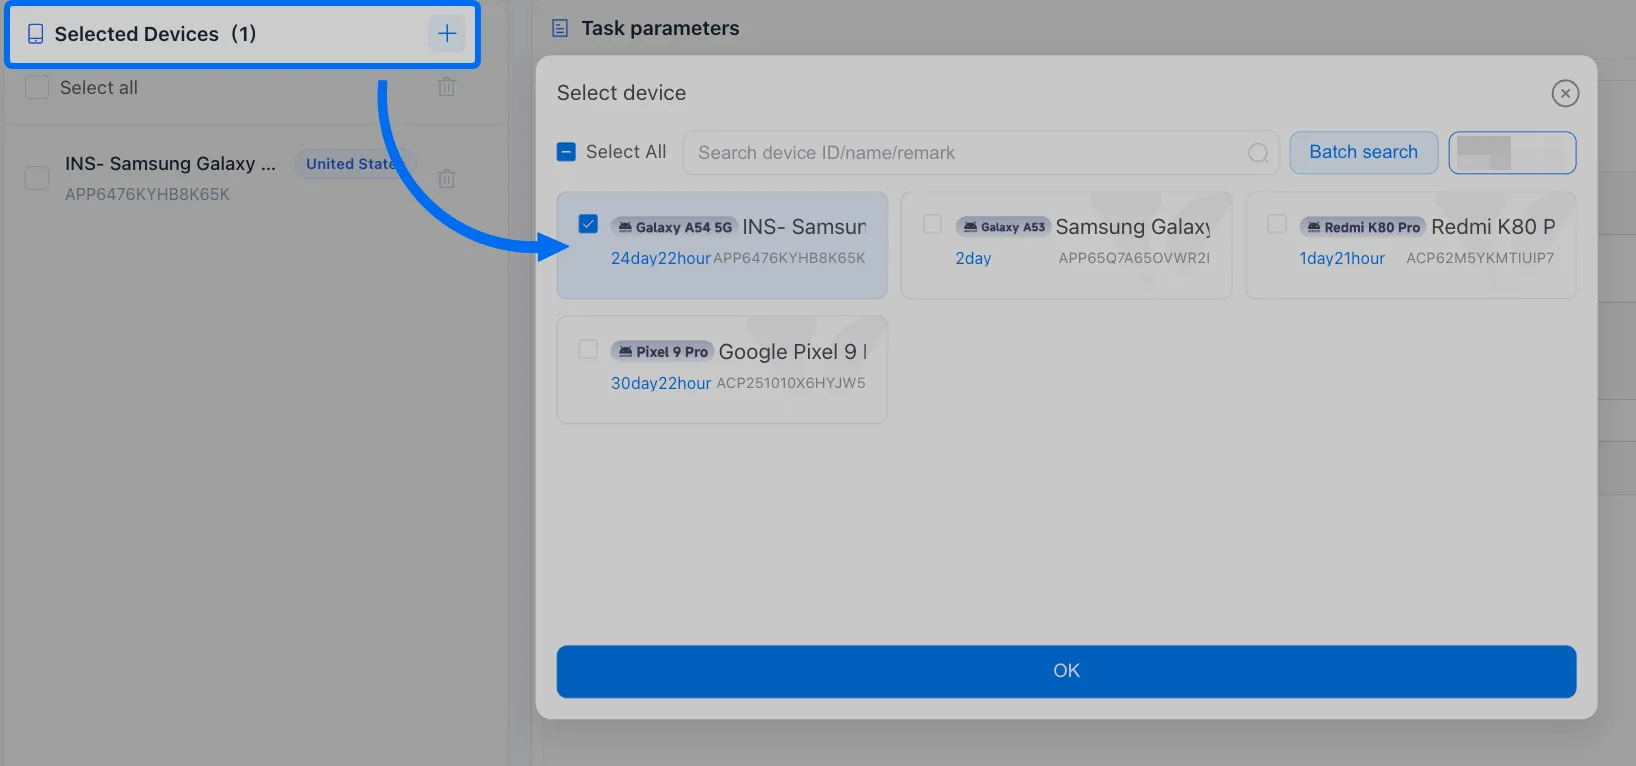The height and width of the screenshot is (766, 1636).
Task: Check the Galaxy A53 device card
Action: point(933,224)
